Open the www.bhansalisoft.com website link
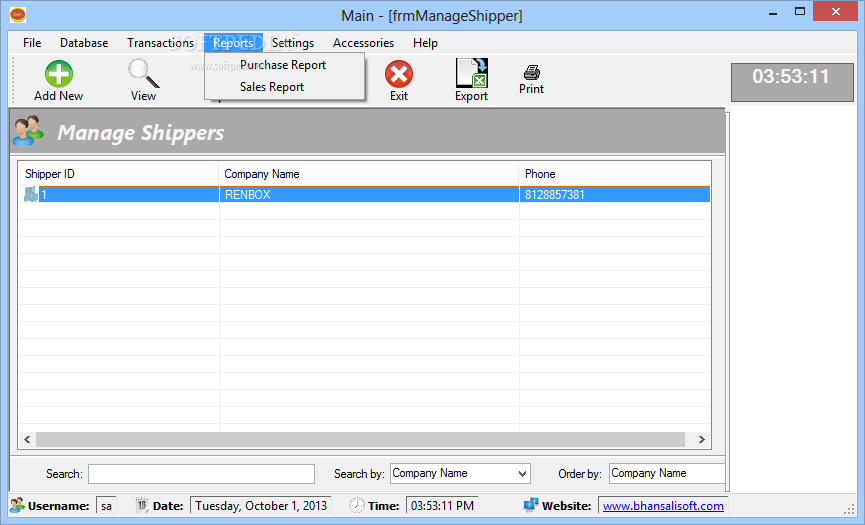865x525 pixels. pyautogui.click(x=663, y=506)
